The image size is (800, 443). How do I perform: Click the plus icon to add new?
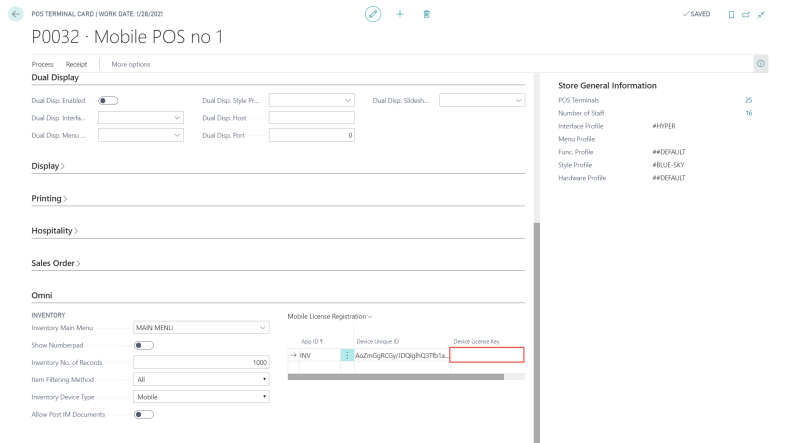point(400,14)
